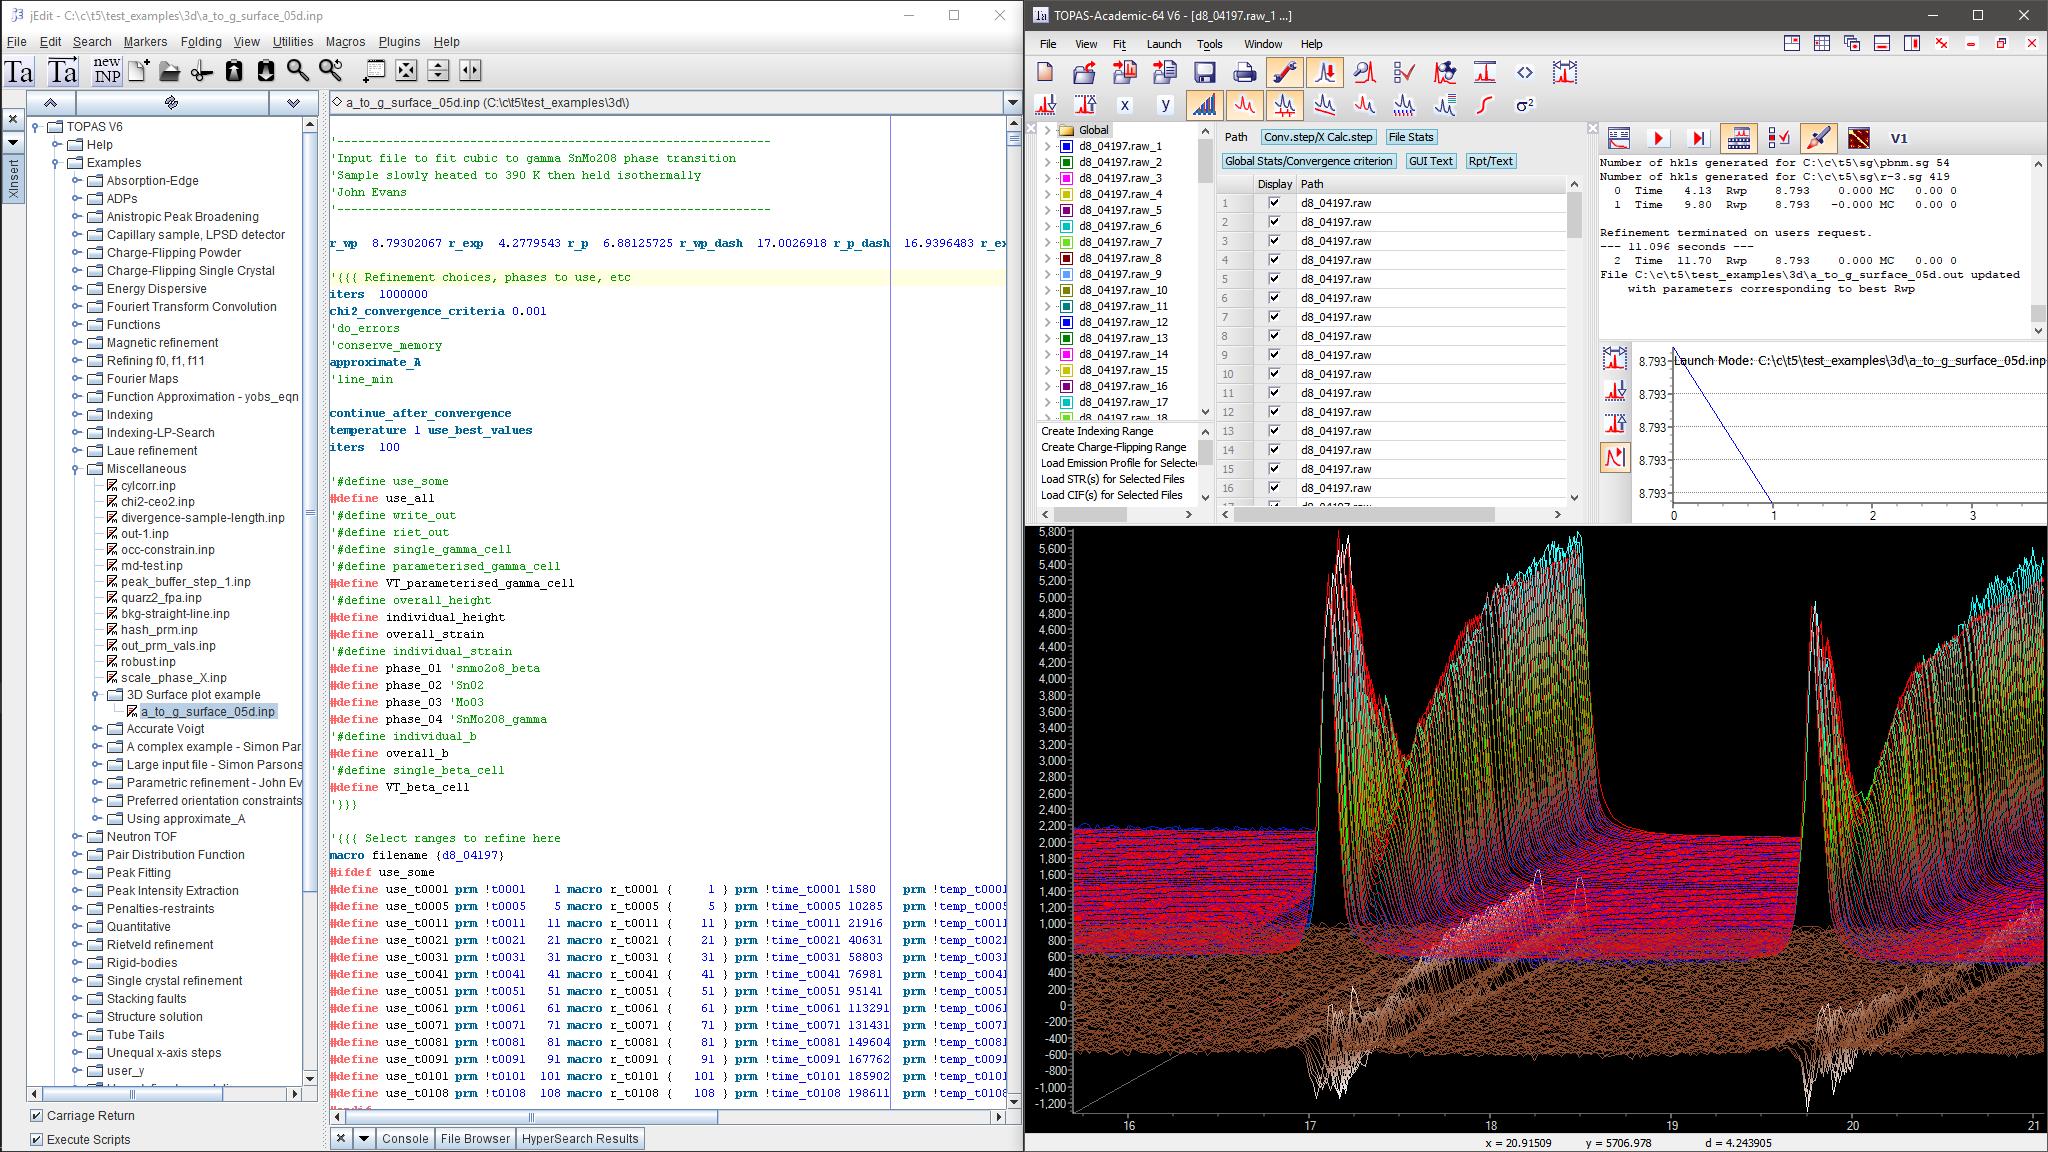Click the red play refinement button
The image size is (2048, 1152).
[x=1658, y=138]
